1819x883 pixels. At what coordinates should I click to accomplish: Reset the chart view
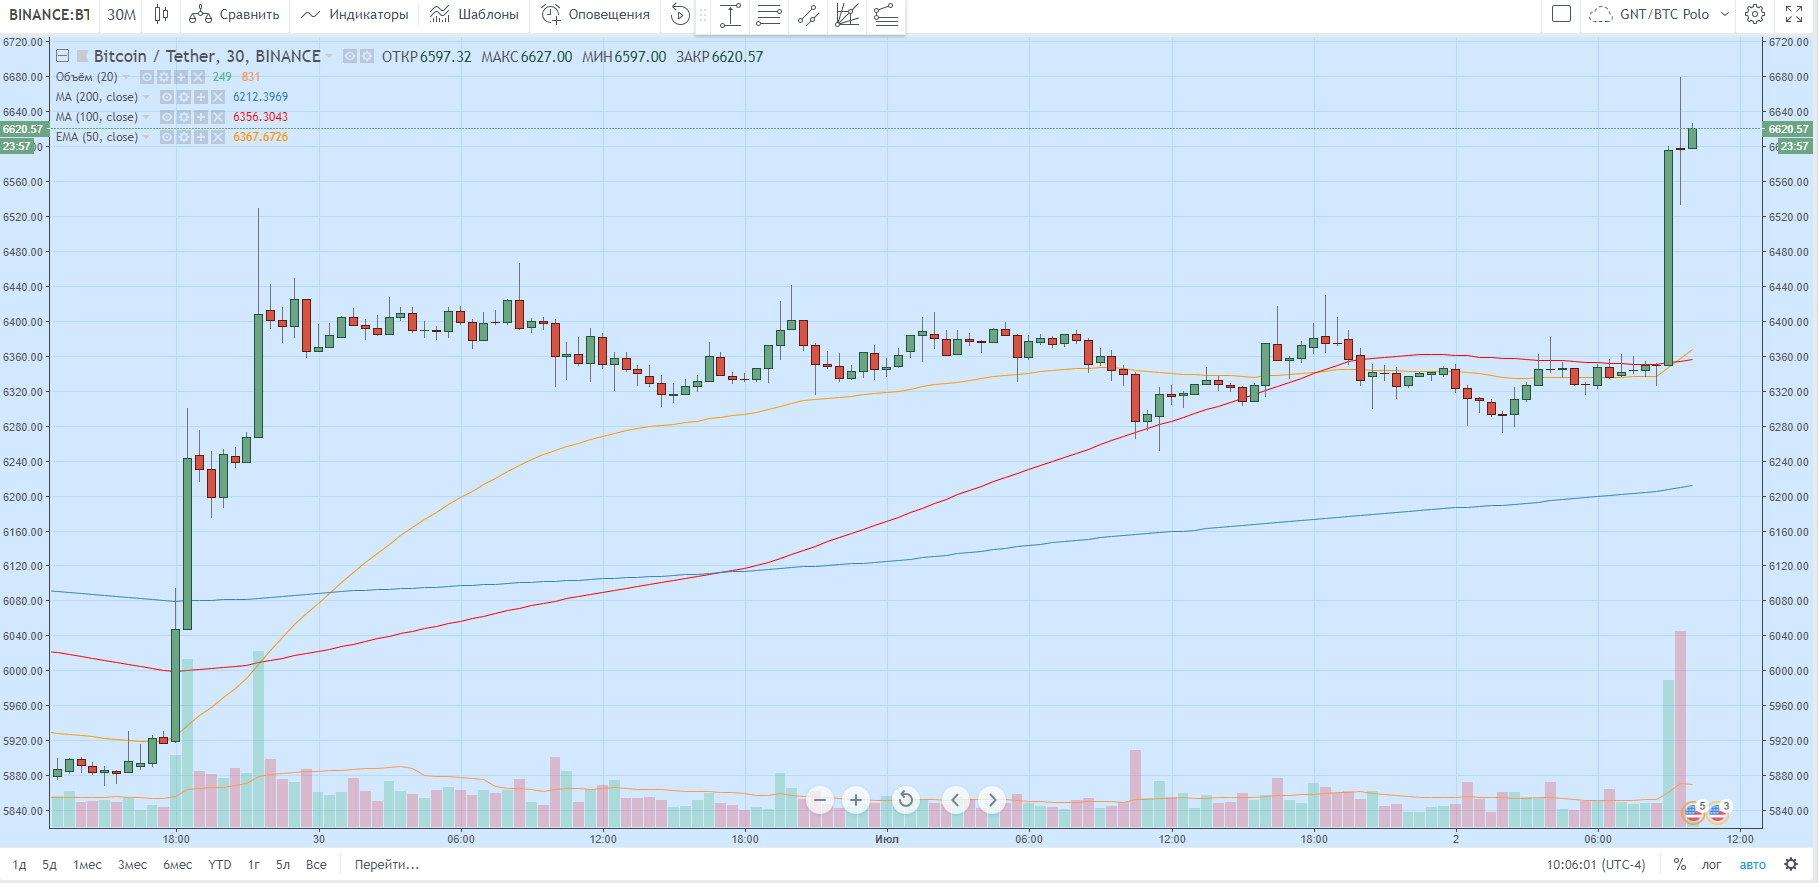pos(905,800)
